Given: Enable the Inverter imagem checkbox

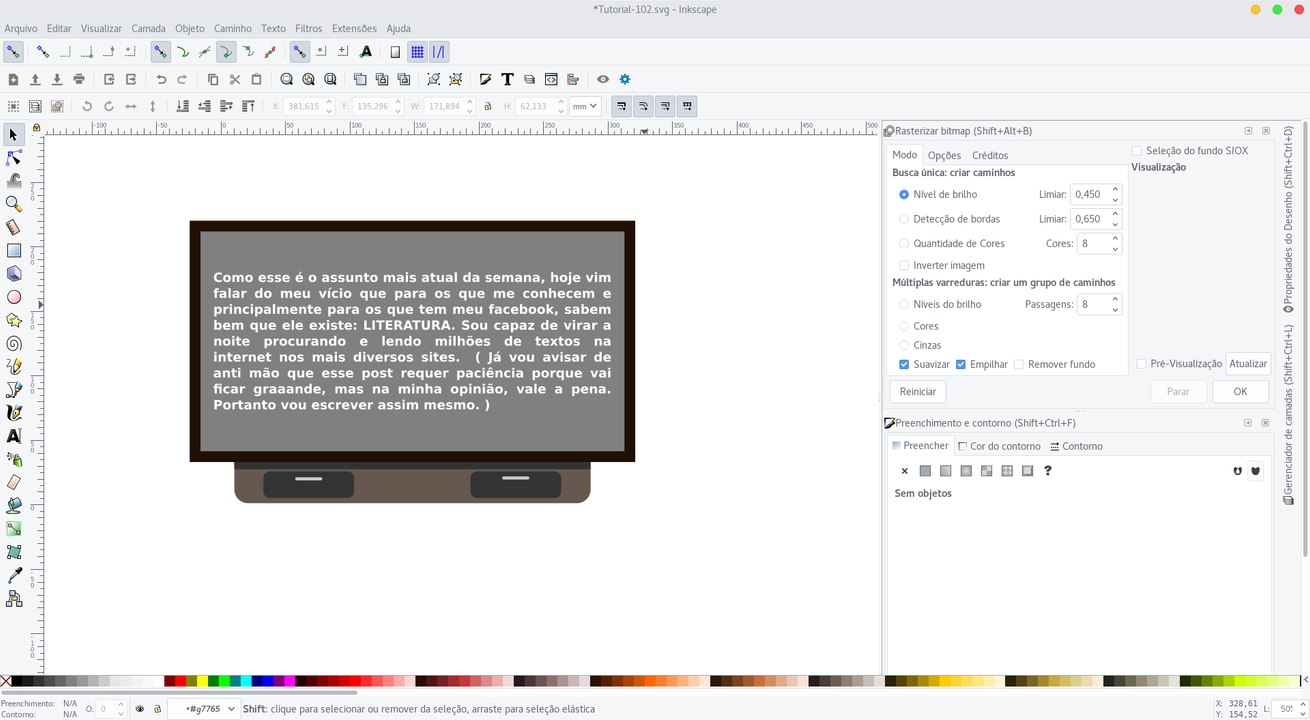Looking at the screenshot, I should pyautogui.click(x=904, y=265).
